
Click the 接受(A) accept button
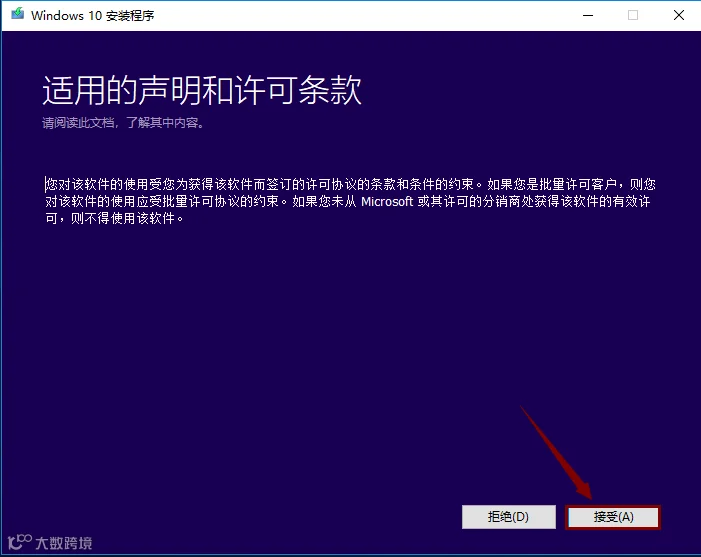pyautogui.click(x=613, y=517)
